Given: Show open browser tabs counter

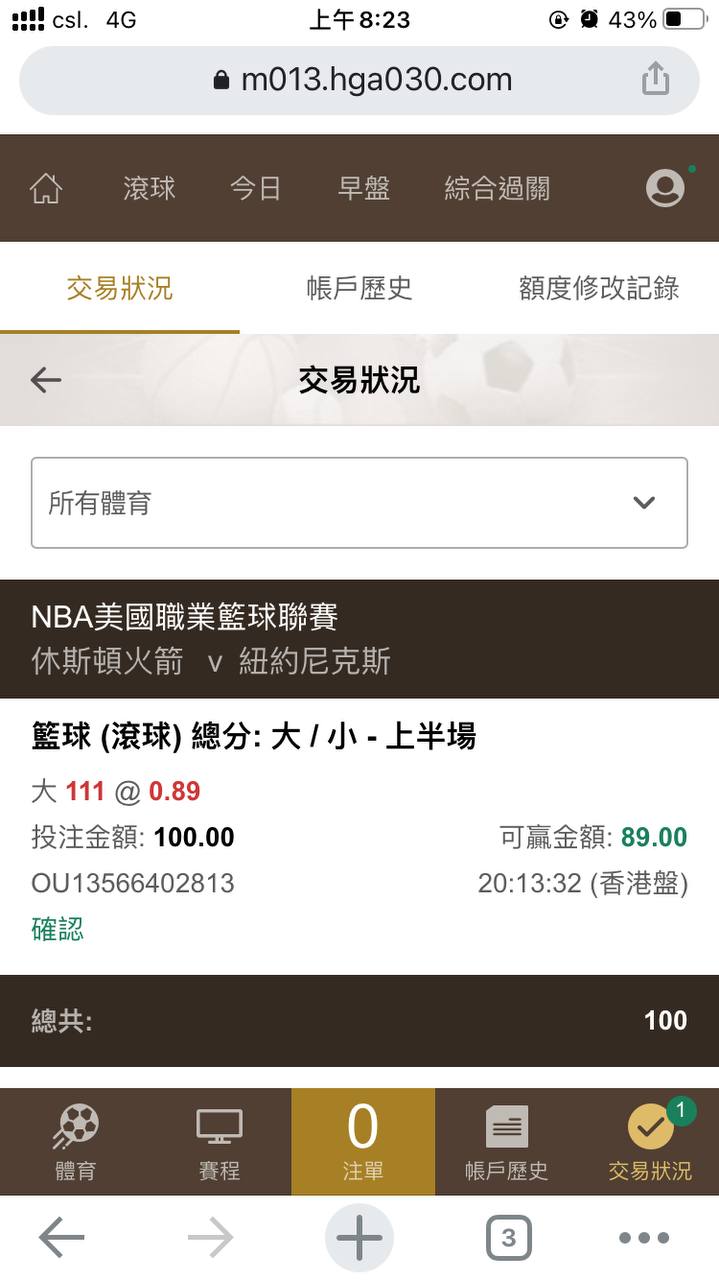Looking at the screenshot, I should click(508, 1239).
